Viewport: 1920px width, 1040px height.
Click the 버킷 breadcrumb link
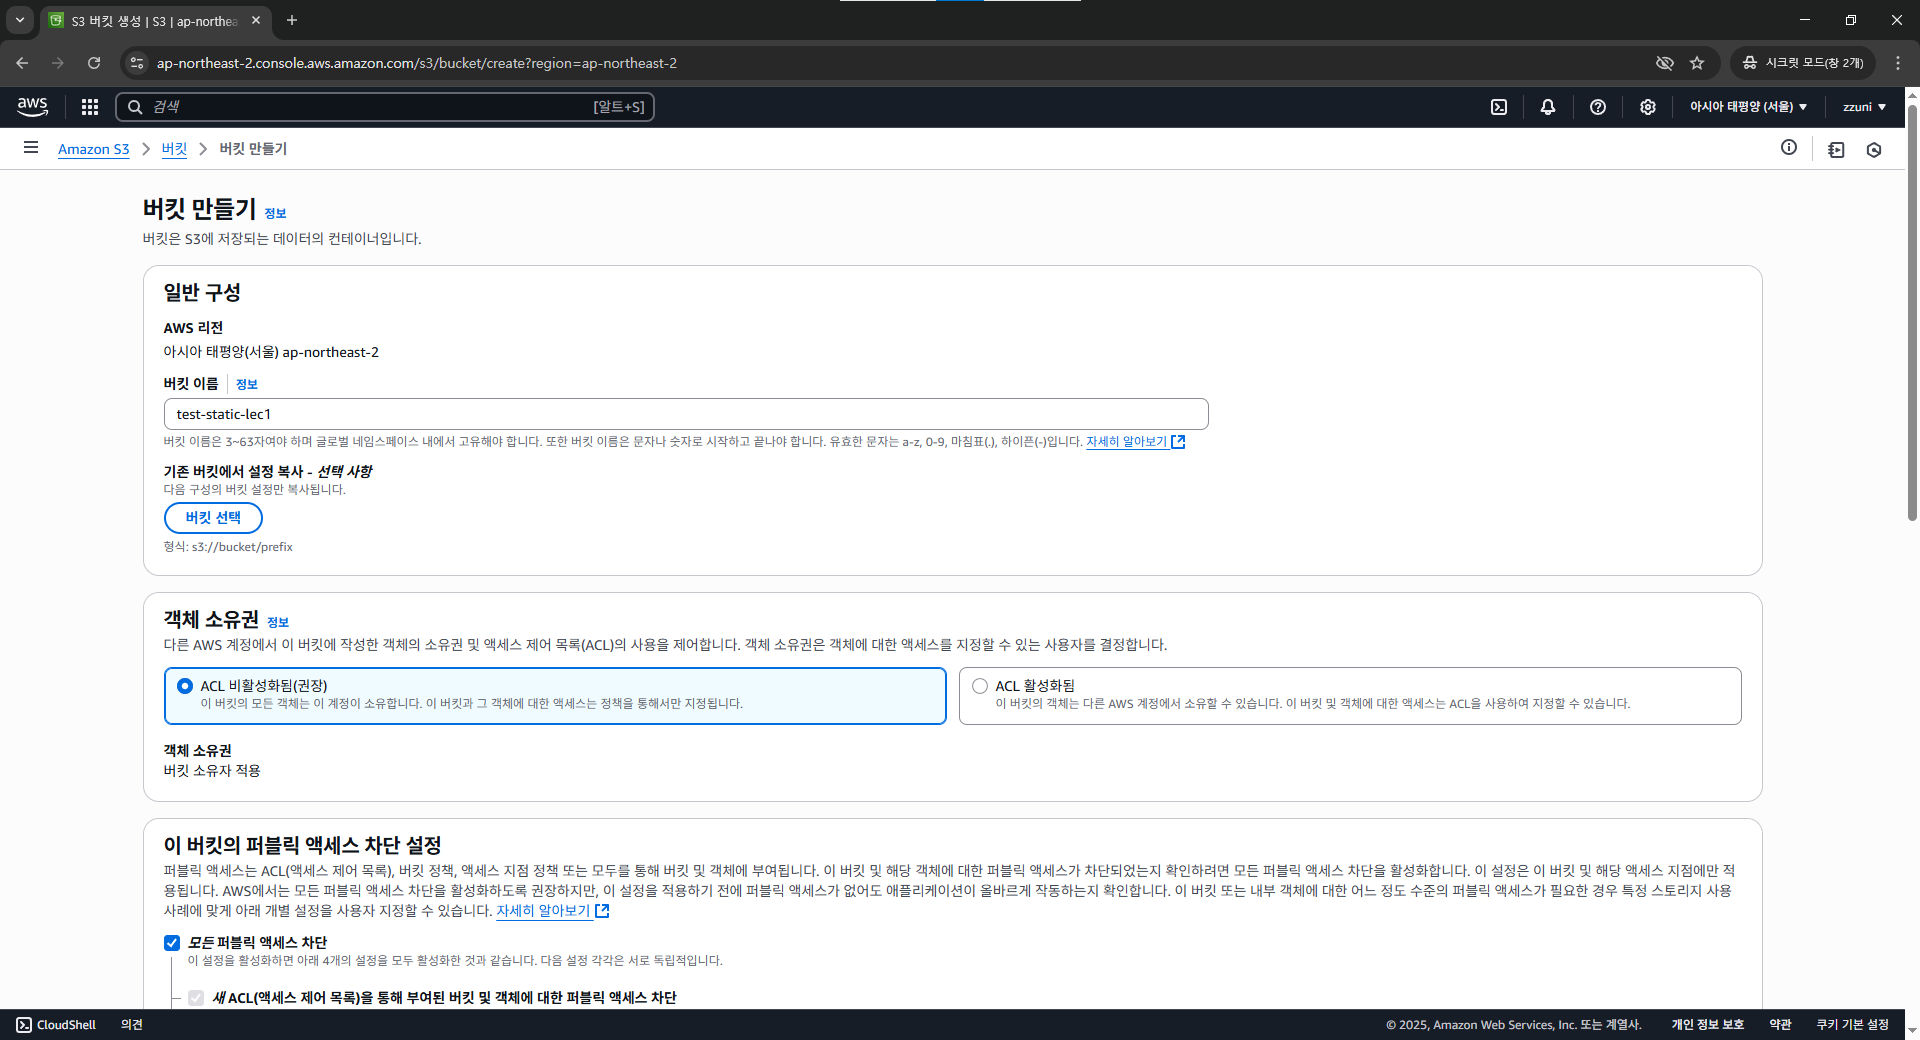[x=174, y=149]
